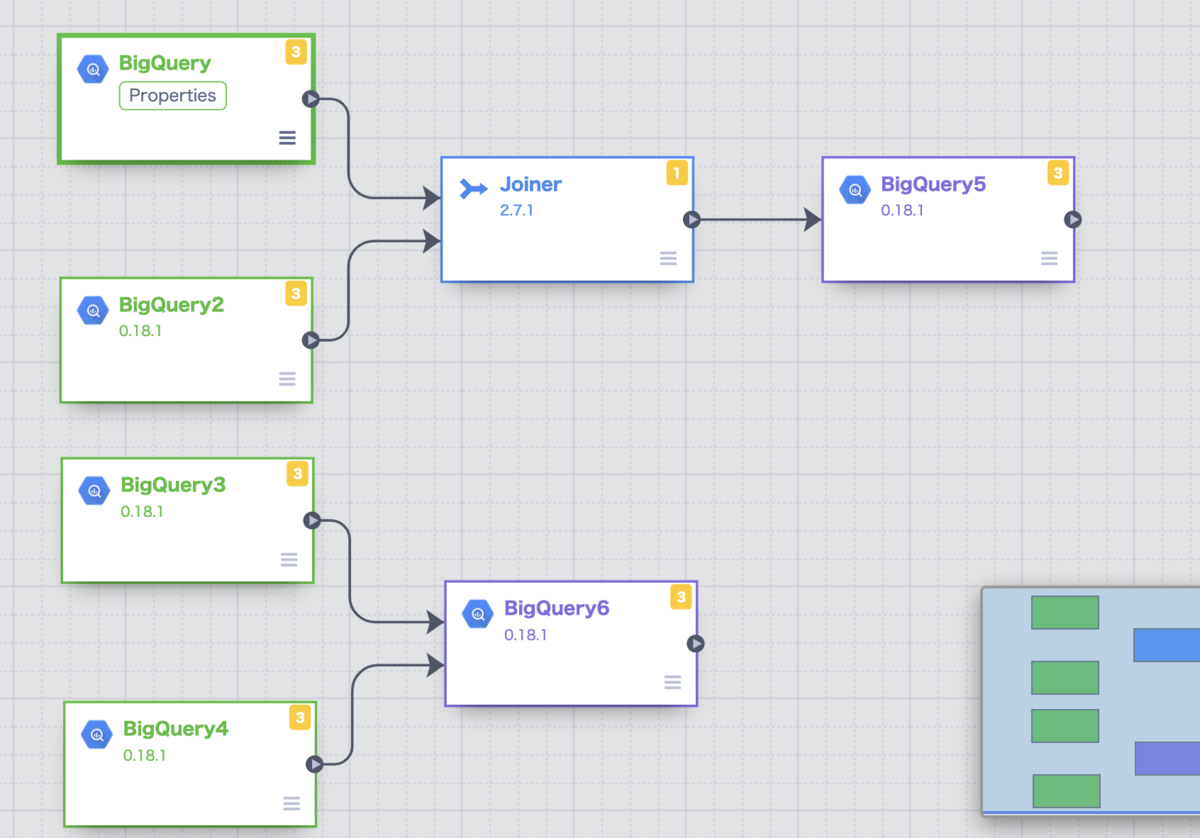This screenshot has height=838, width=1200.
Task: Open the hamburger menu on BigQuery5 node
Action: point(1049,258)
